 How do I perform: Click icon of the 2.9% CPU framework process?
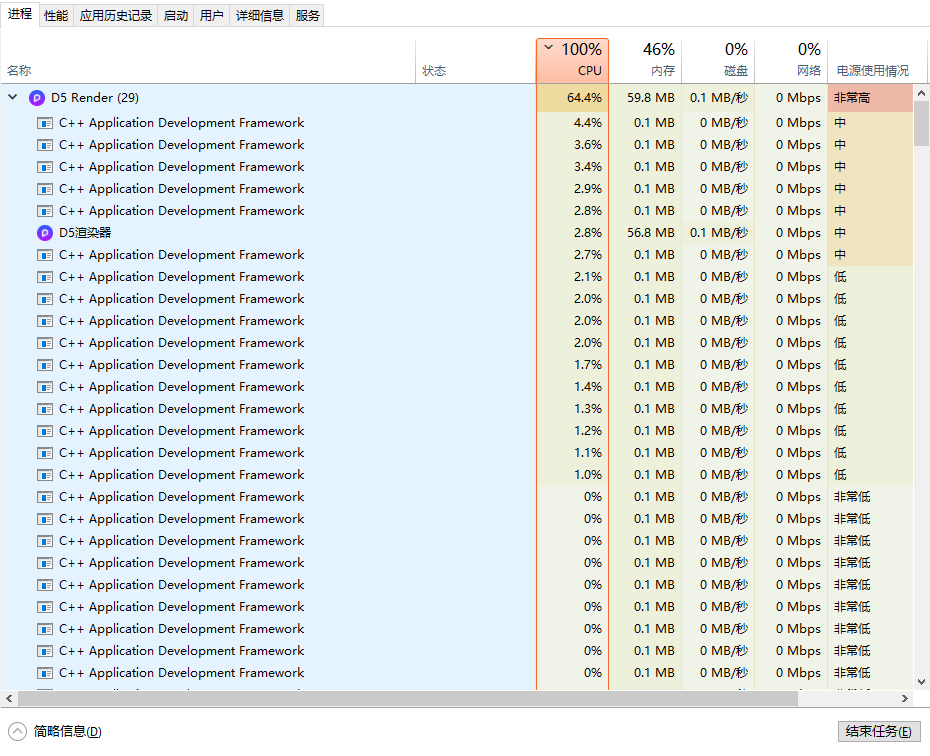coord(44,189)
